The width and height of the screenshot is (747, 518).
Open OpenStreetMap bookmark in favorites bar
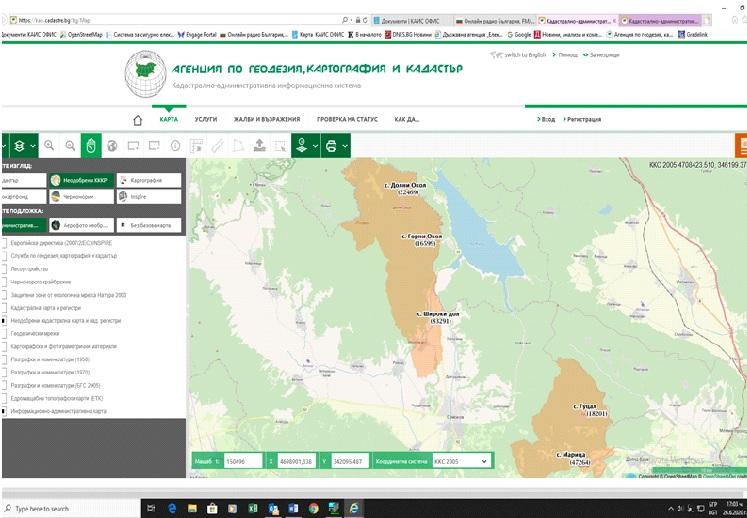point(81,35)
